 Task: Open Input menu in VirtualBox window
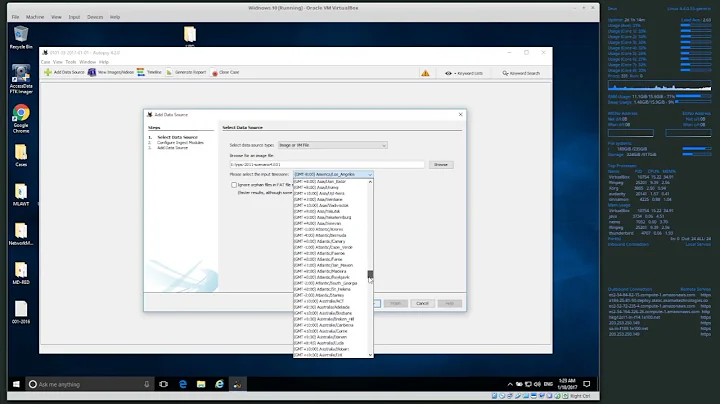click(74, 17)
